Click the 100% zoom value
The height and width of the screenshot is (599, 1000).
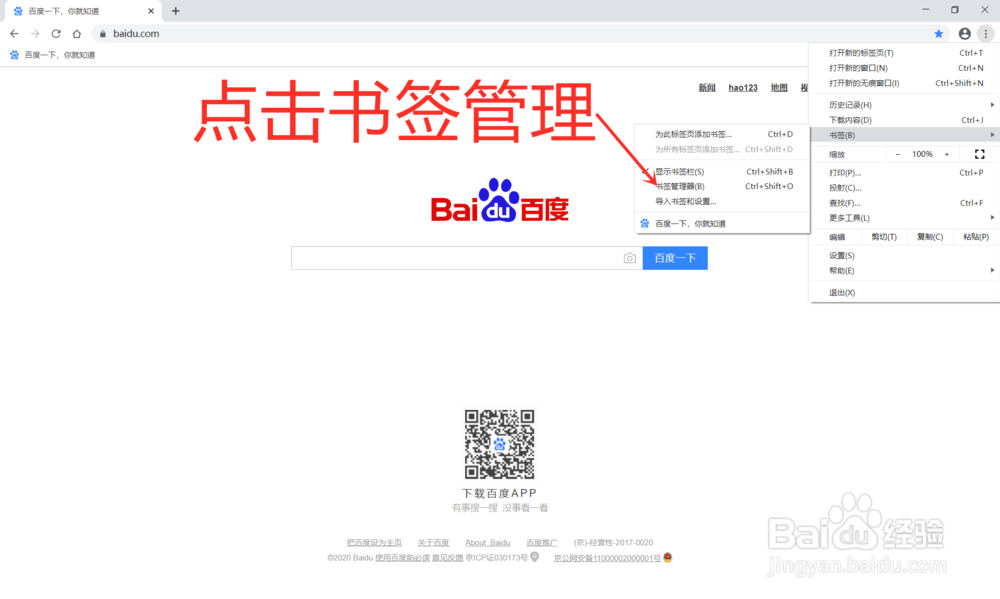(x=922, y=154)
